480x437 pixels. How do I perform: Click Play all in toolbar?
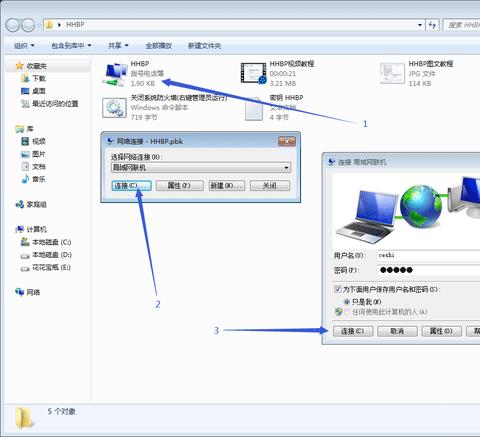tap(158, 46)
